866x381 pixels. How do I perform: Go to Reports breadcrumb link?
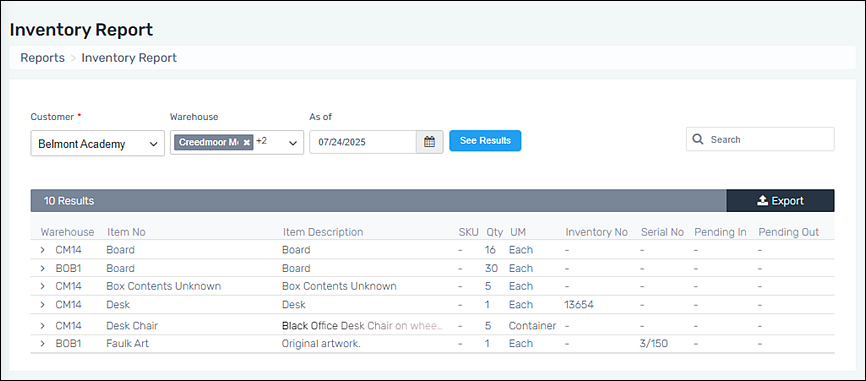coord(43,58)
